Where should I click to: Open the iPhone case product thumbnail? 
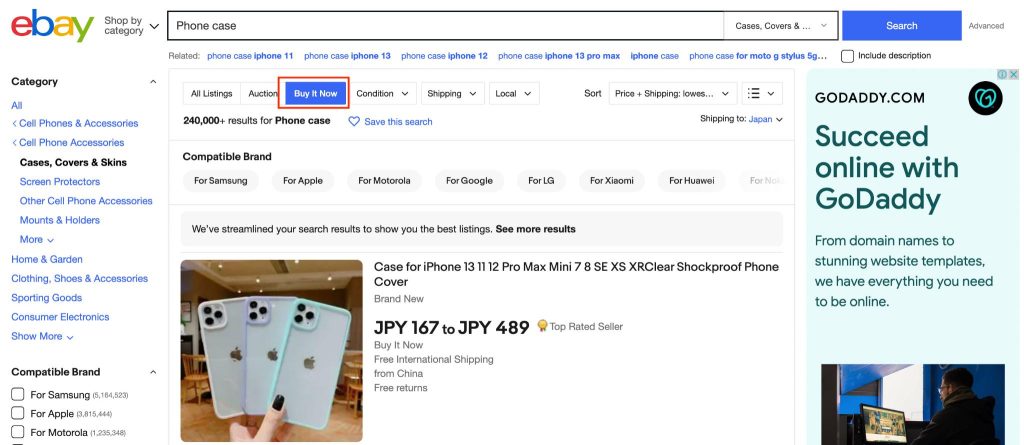272,351
